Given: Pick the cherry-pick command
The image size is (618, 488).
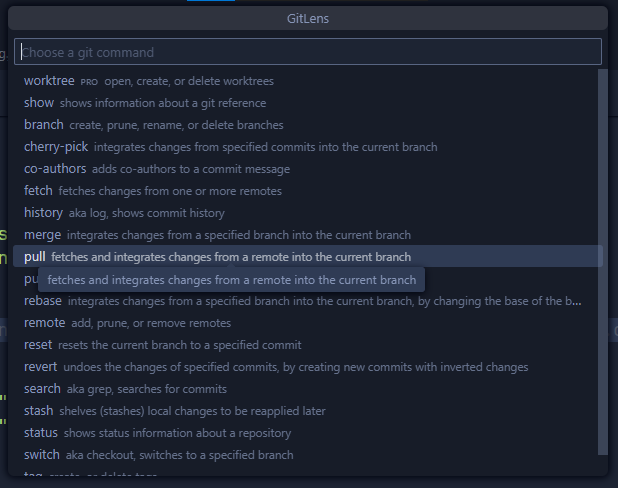Looking at the screenshot, I should tap(56, 147).
